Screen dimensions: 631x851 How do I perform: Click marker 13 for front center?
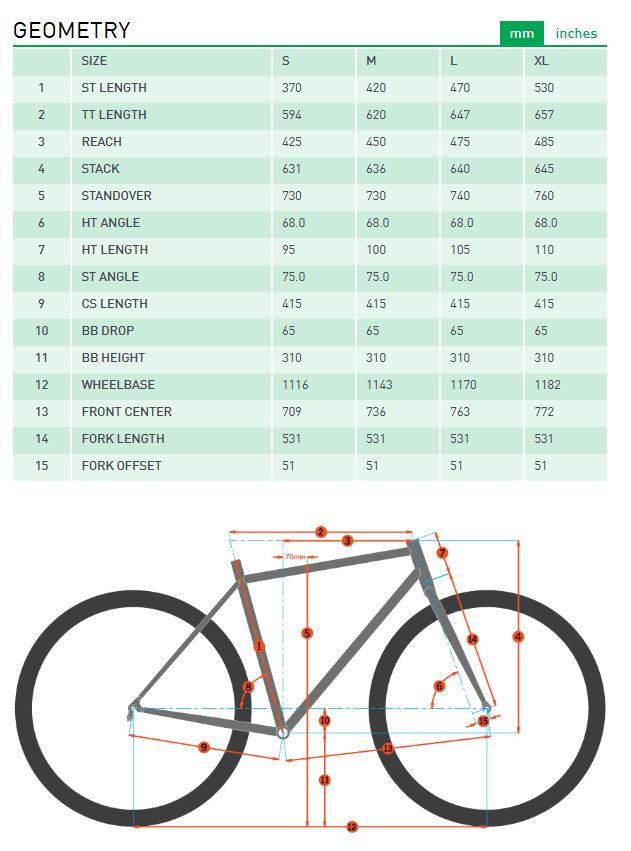[x=387, y=748]
